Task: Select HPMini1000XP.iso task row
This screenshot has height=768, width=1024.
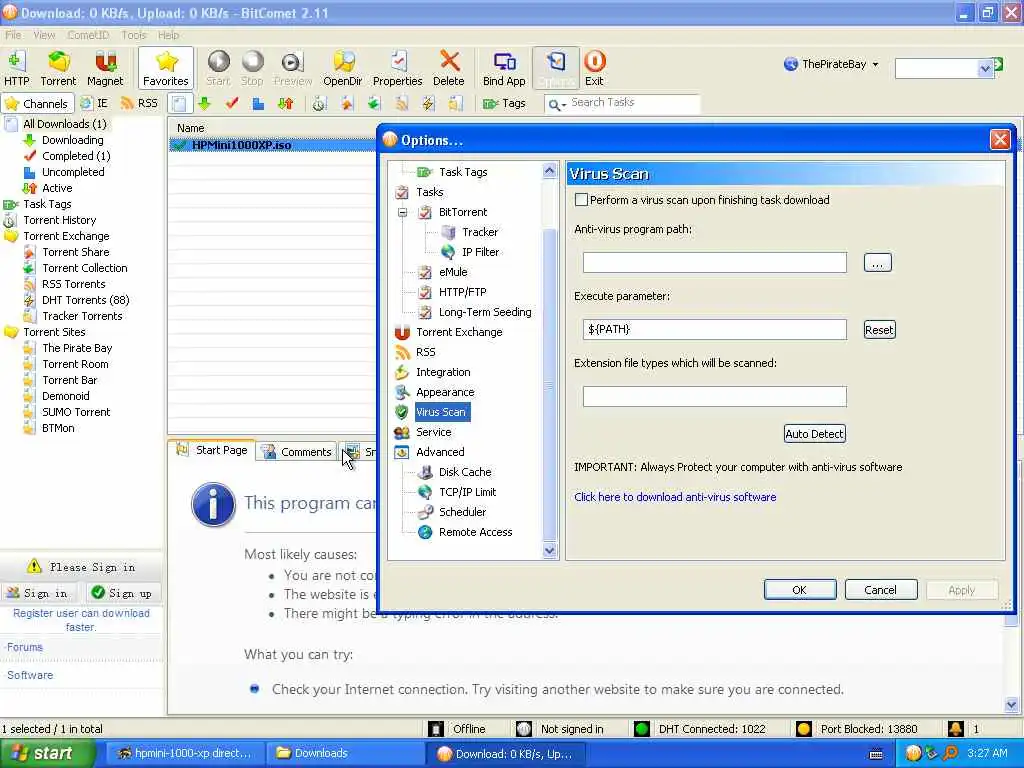Action: 272,145
